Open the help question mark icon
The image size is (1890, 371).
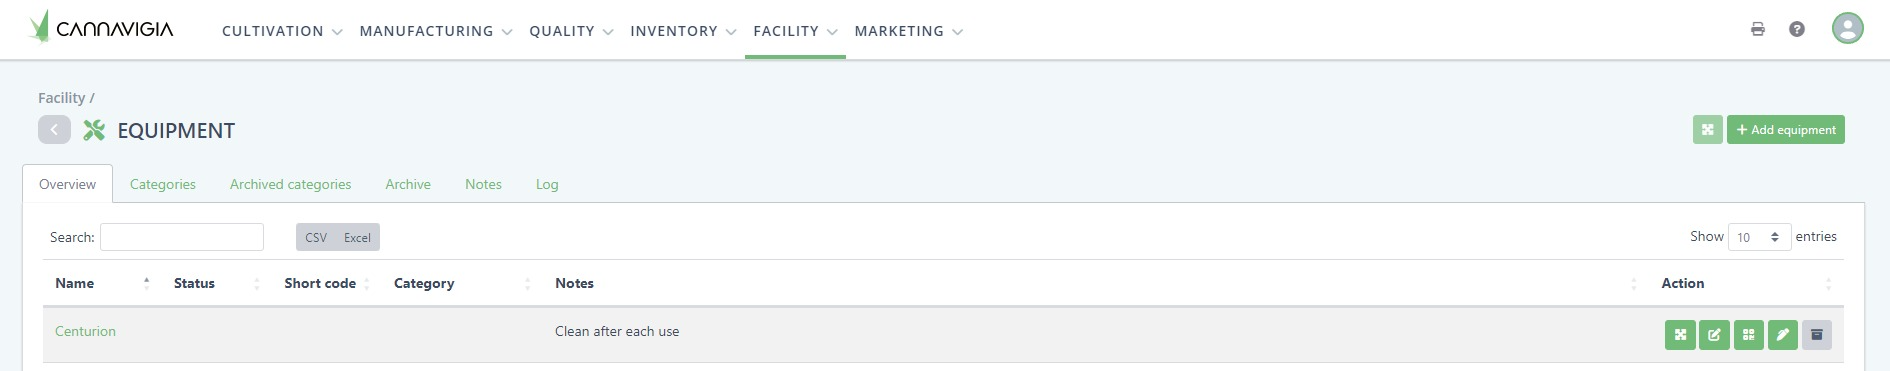tap(1797, 29)
